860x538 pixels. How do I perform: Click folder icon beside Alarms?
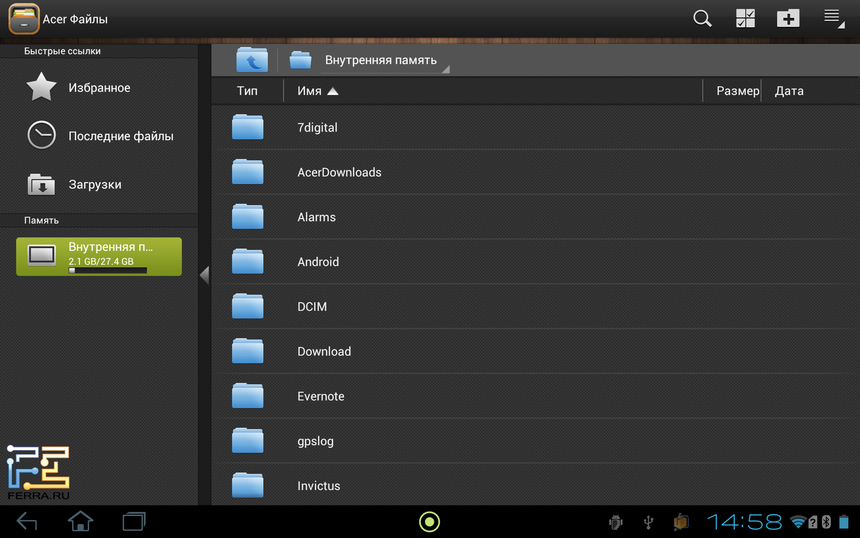(247, 217)
